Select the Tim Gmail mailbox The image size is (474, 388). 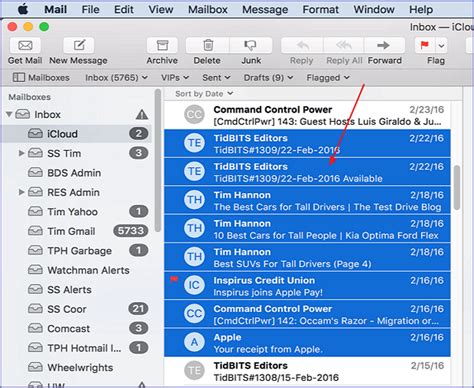point(77,231)
